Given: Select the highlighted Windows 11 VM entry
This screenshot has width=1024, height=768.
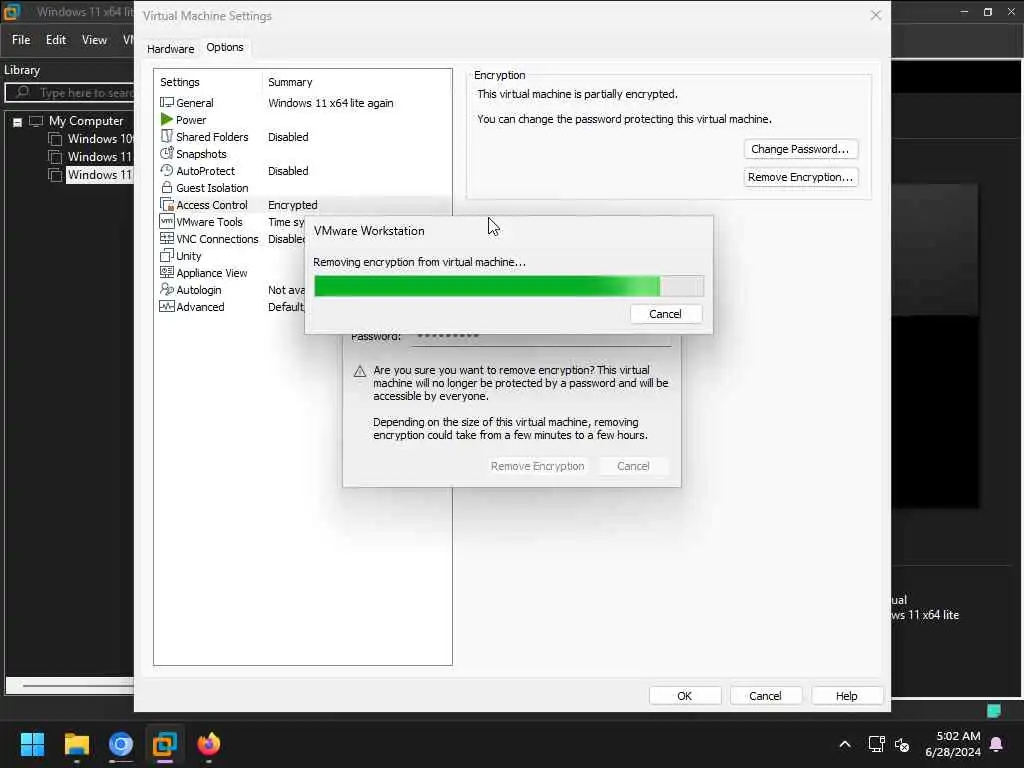Looking at the screenshot, I should click(100, 175).
